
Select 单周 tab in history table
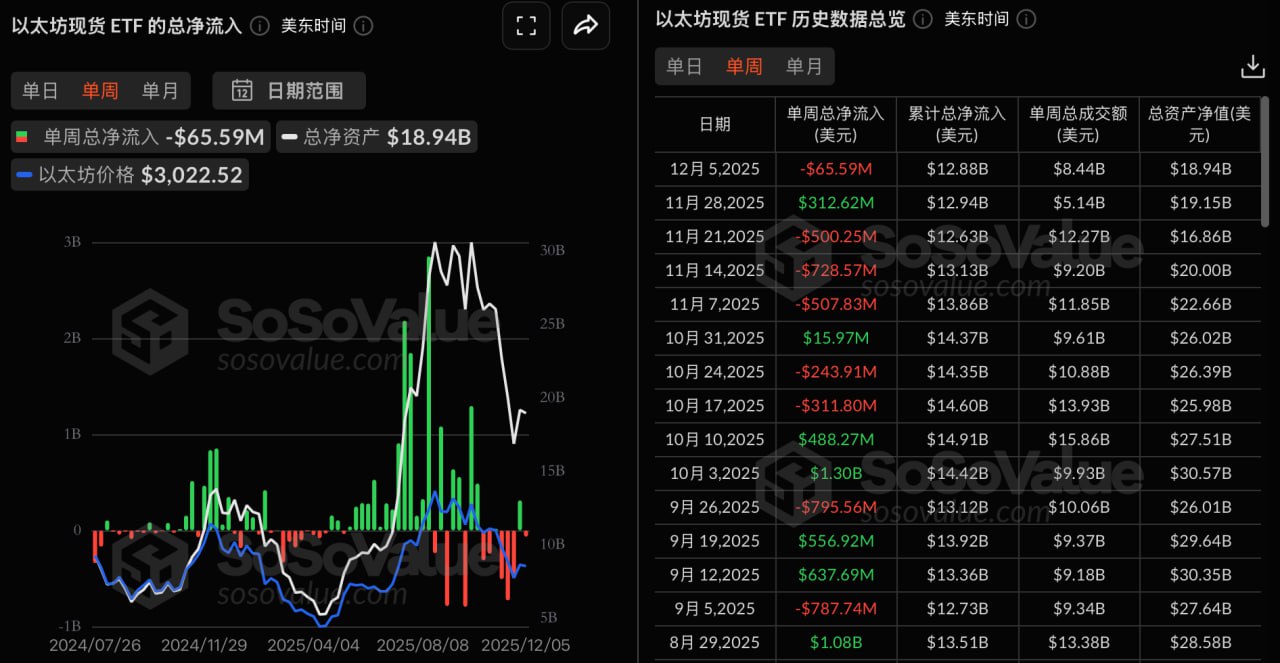tap(744, 66)
